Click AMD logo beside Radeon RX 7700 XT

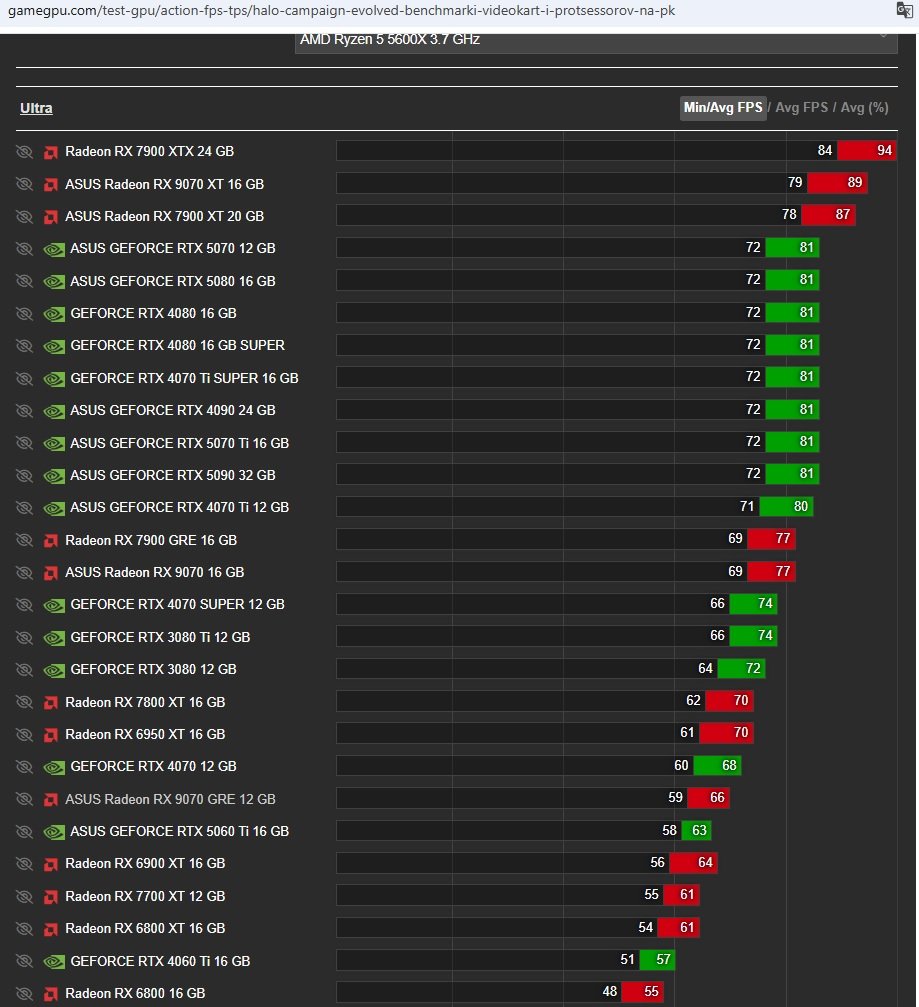coord(51,897)
